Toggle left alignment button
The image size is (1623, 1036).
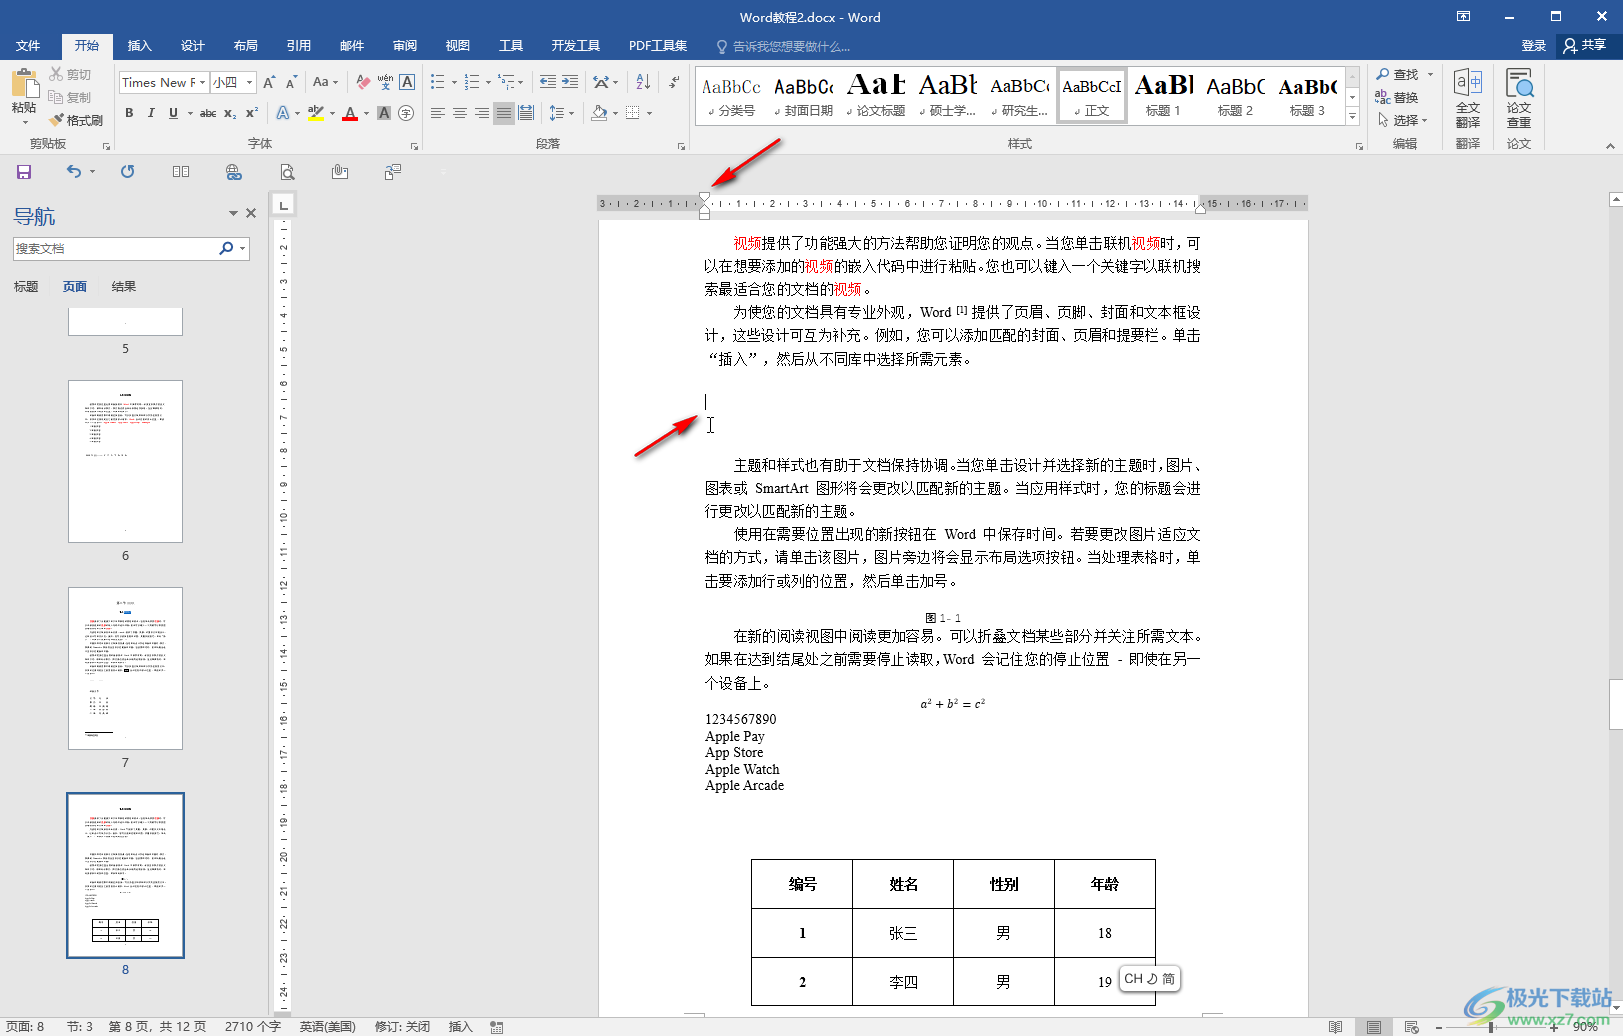tap(438, 113)
